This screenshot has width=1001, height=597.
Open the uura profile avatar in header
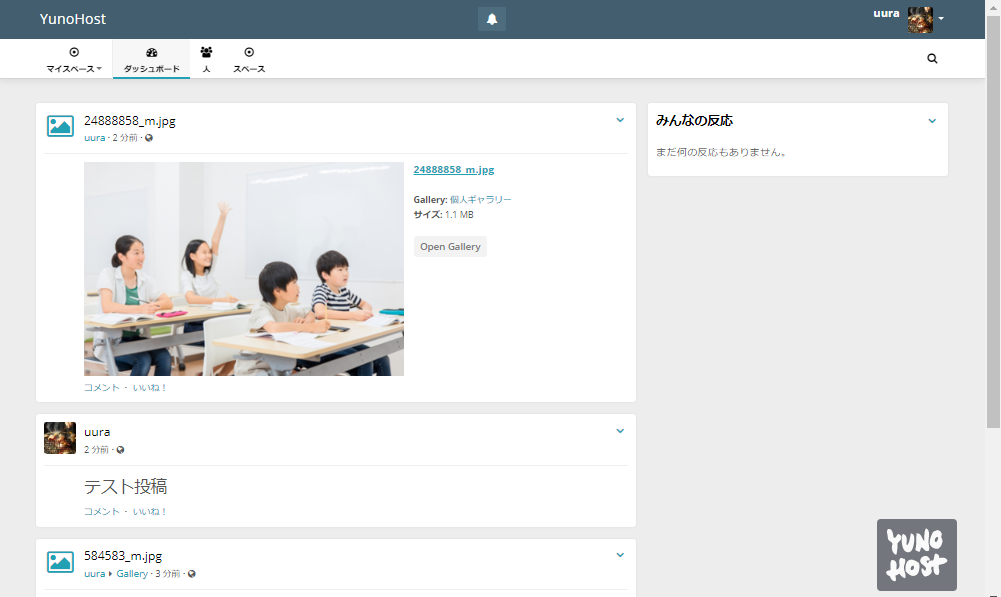[x=920, y=20]
